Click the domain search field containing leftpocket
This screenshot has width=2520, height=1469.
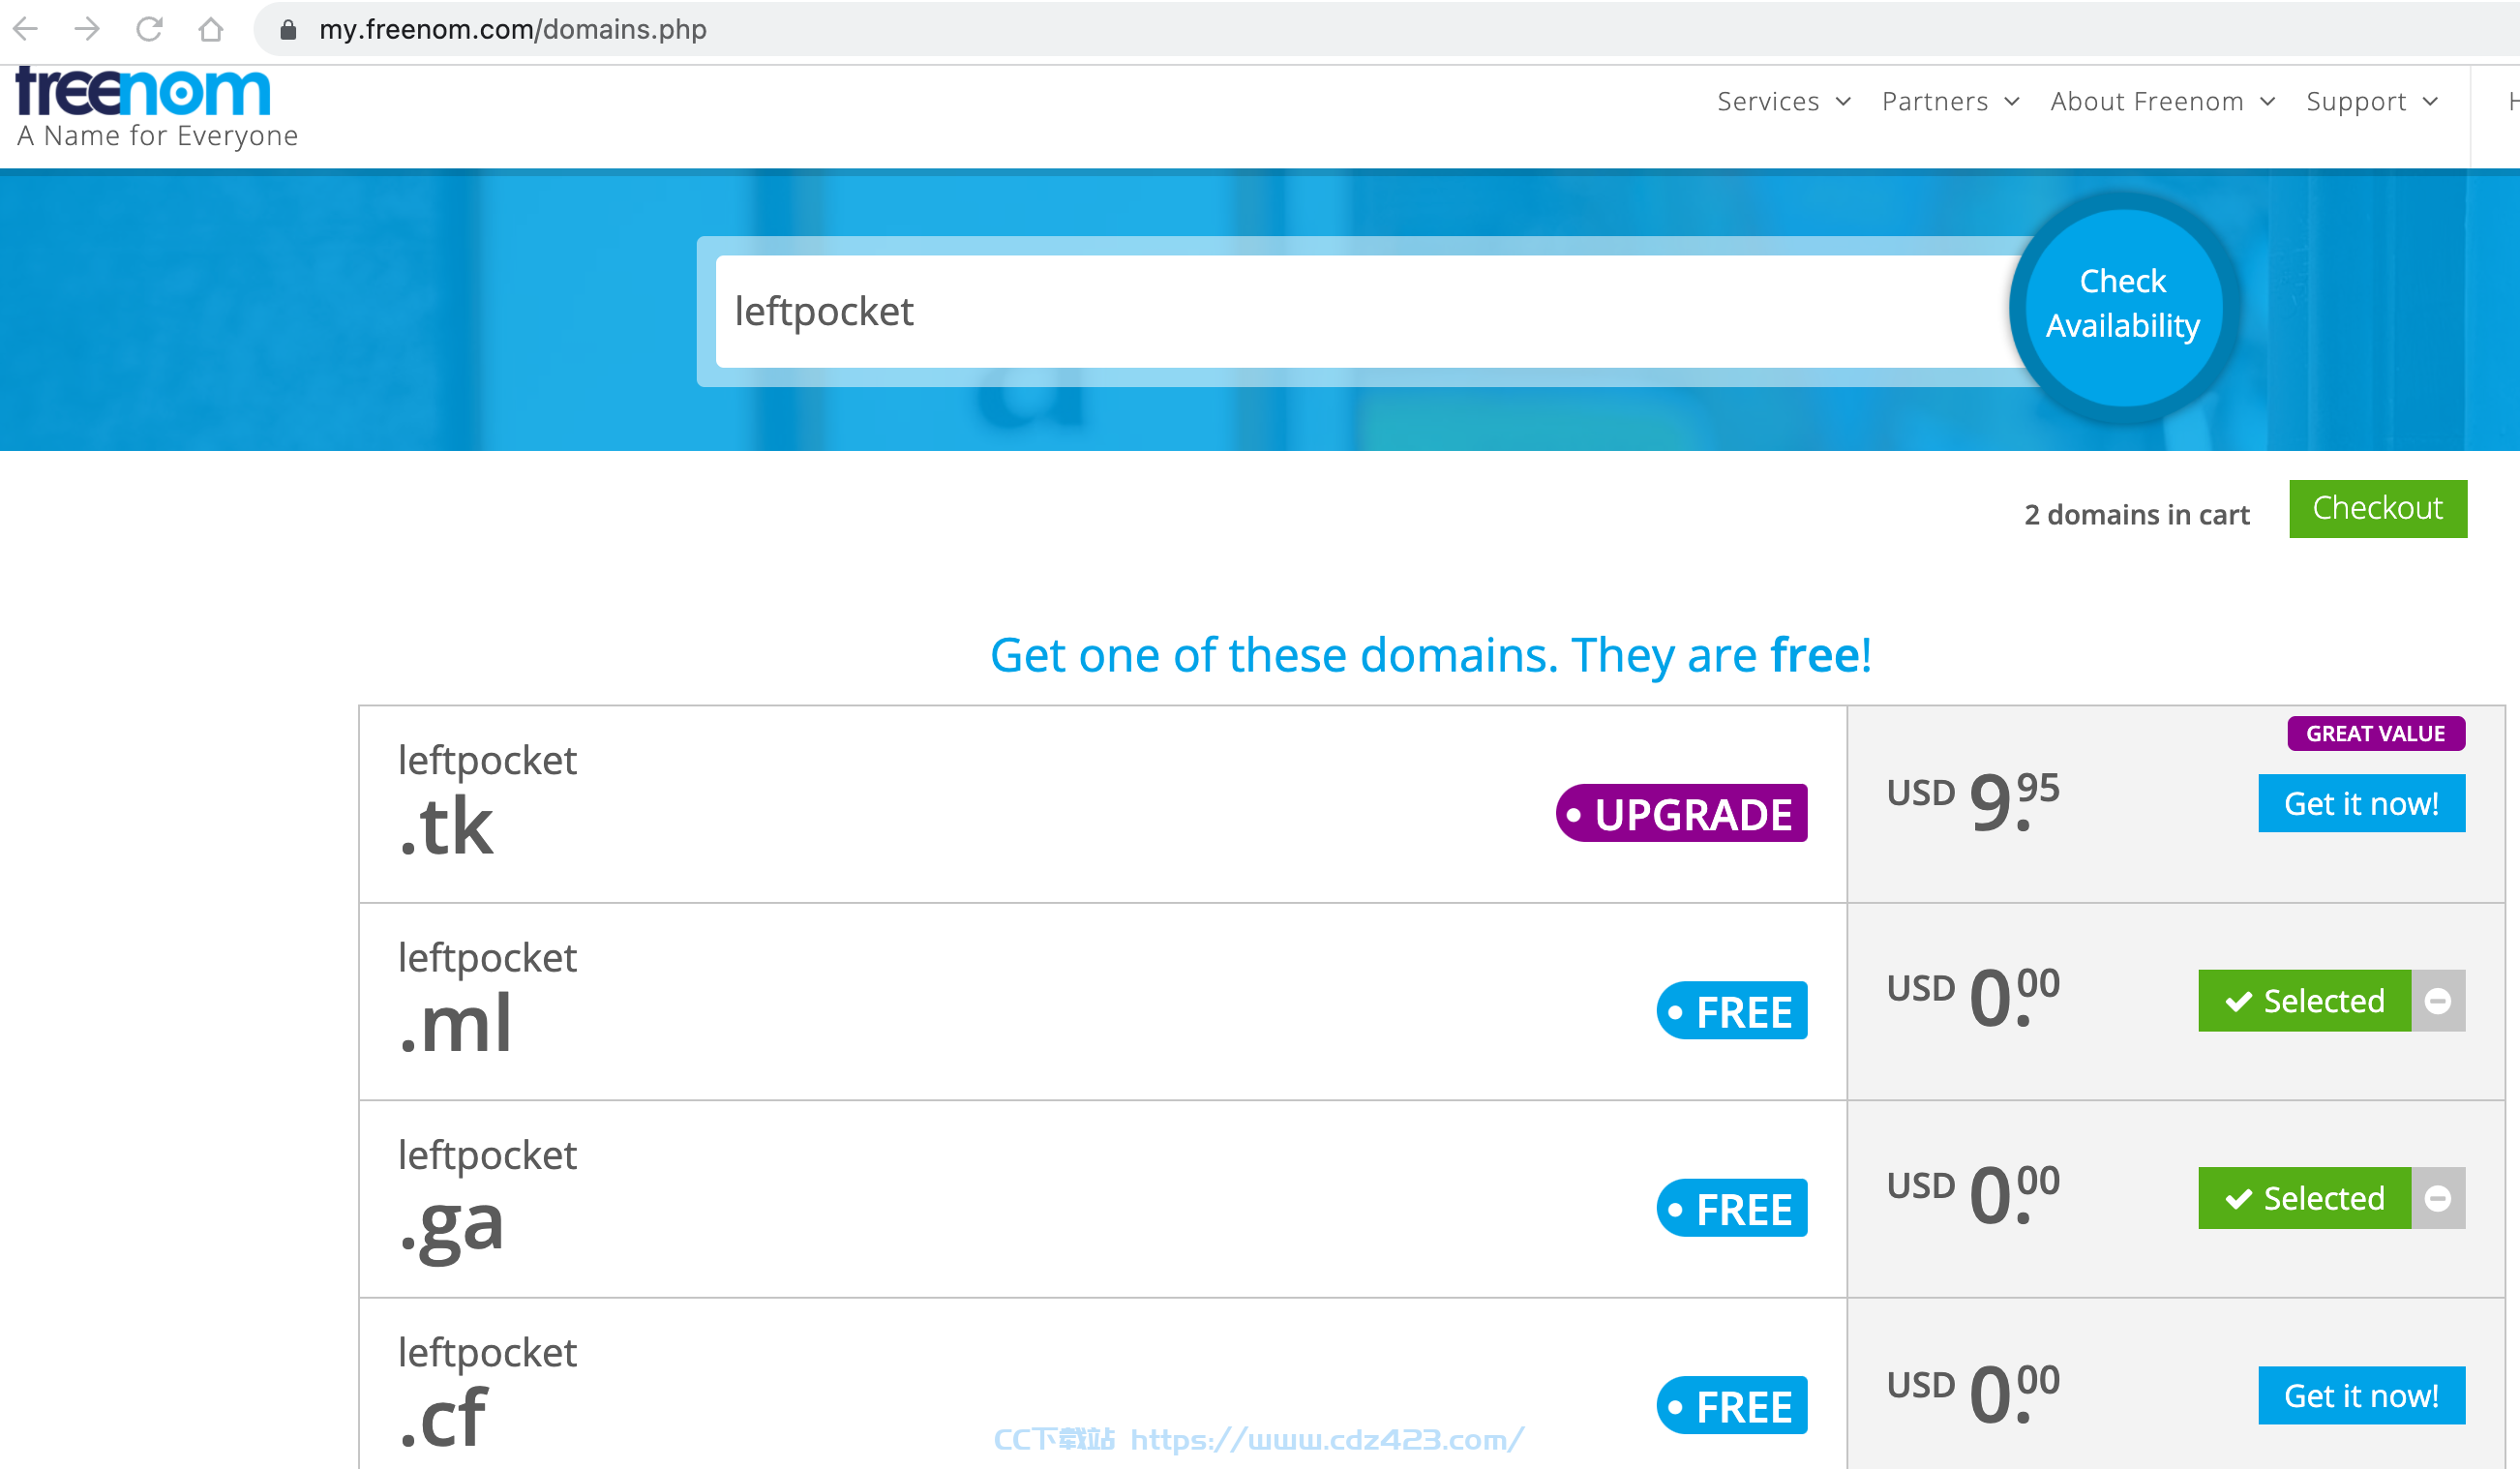point(1370,311)
